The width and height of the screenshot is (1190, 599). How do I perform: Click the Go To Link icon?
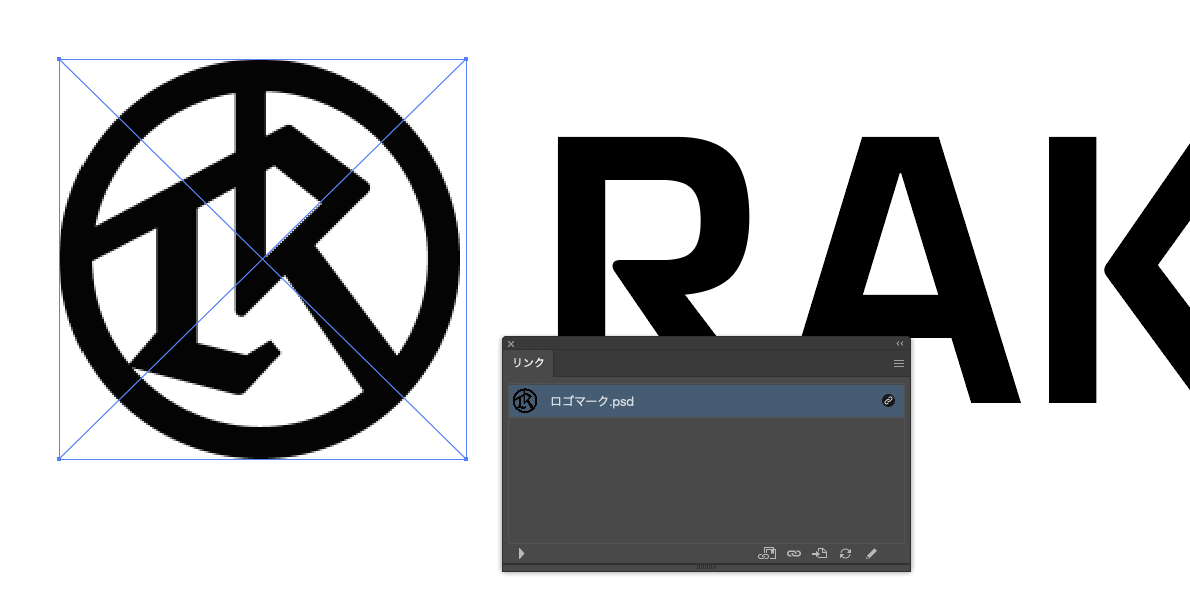(820, 553)
